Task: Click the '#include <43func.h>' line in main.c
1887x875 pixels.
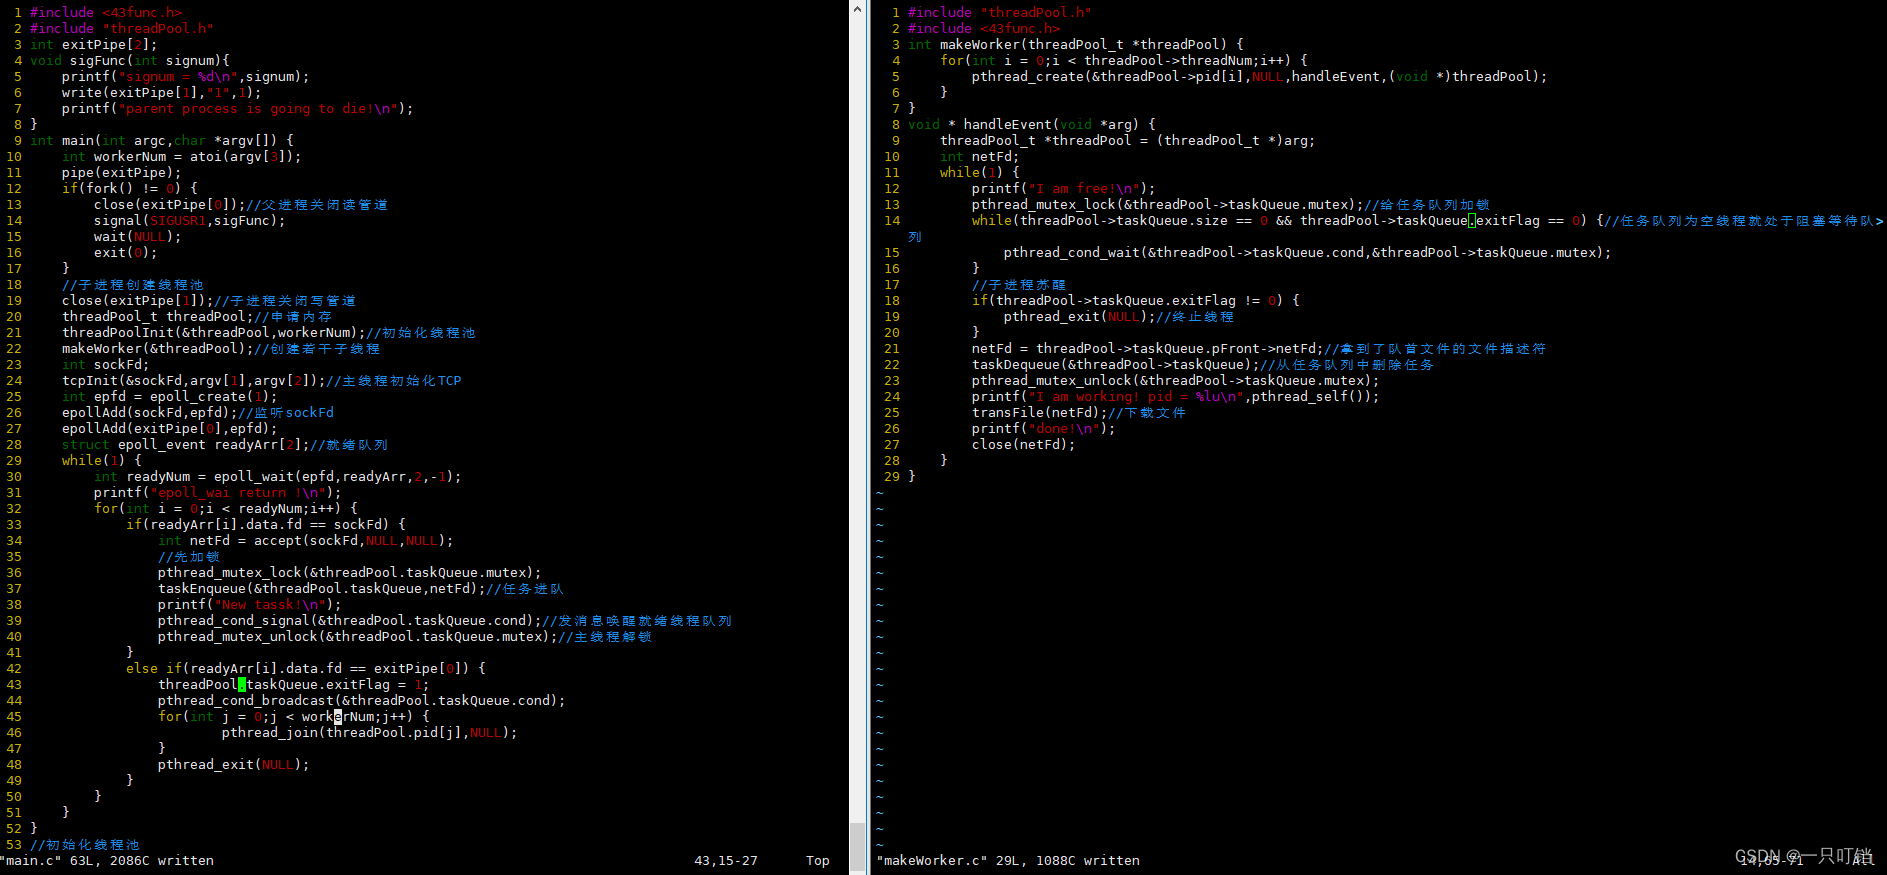Action: point(106,12)
